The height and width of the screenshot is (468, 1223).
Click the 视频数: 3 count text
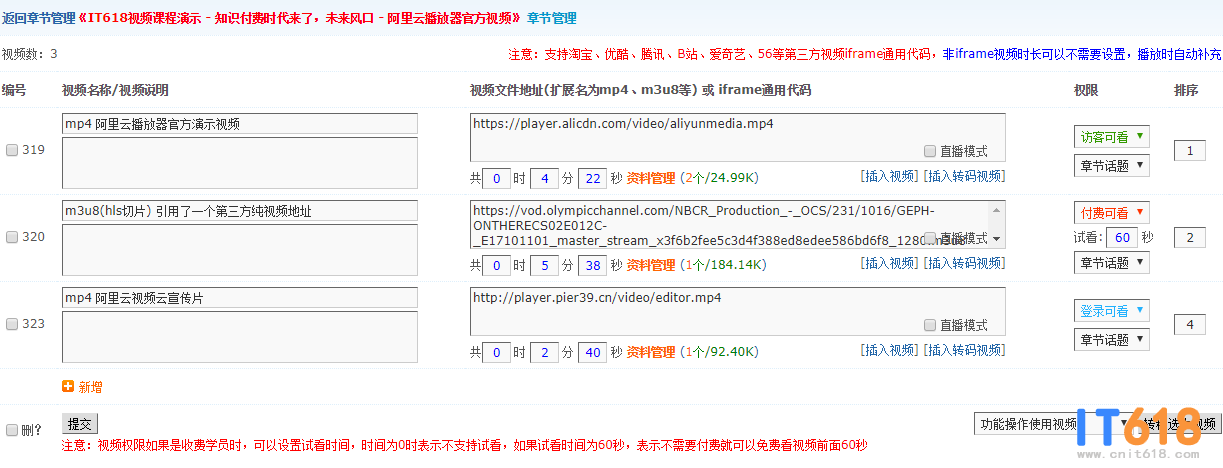tap(30, 54)
